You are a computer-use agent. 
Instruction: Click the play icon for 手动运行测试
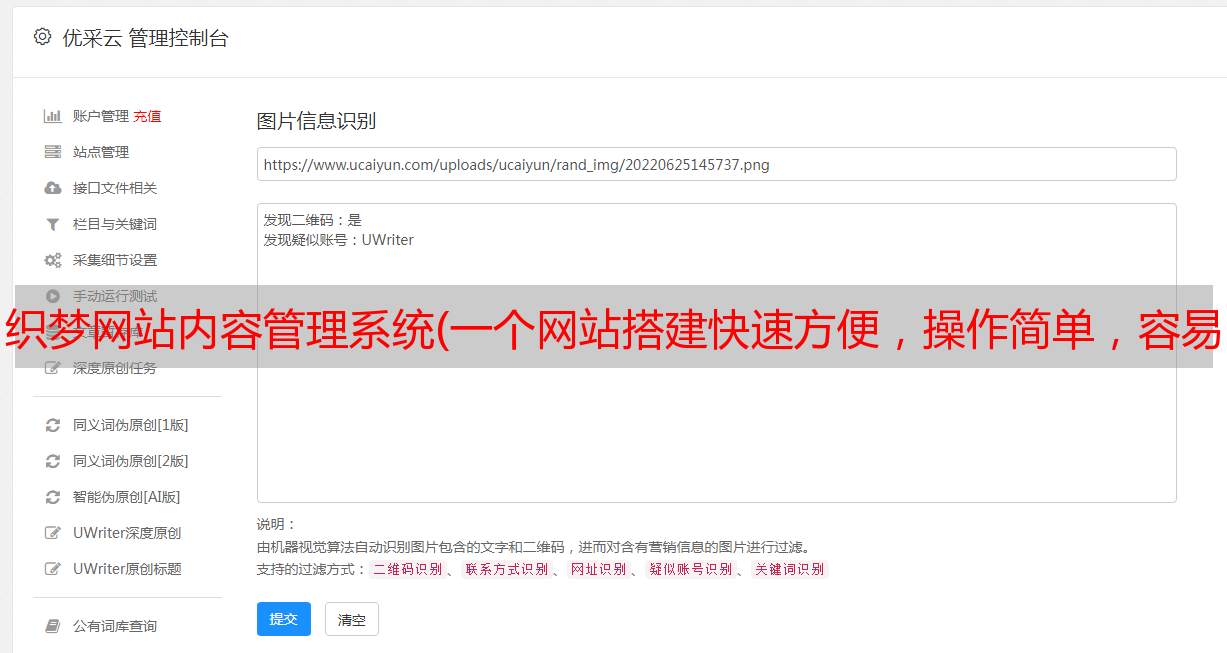pos(53,296)
